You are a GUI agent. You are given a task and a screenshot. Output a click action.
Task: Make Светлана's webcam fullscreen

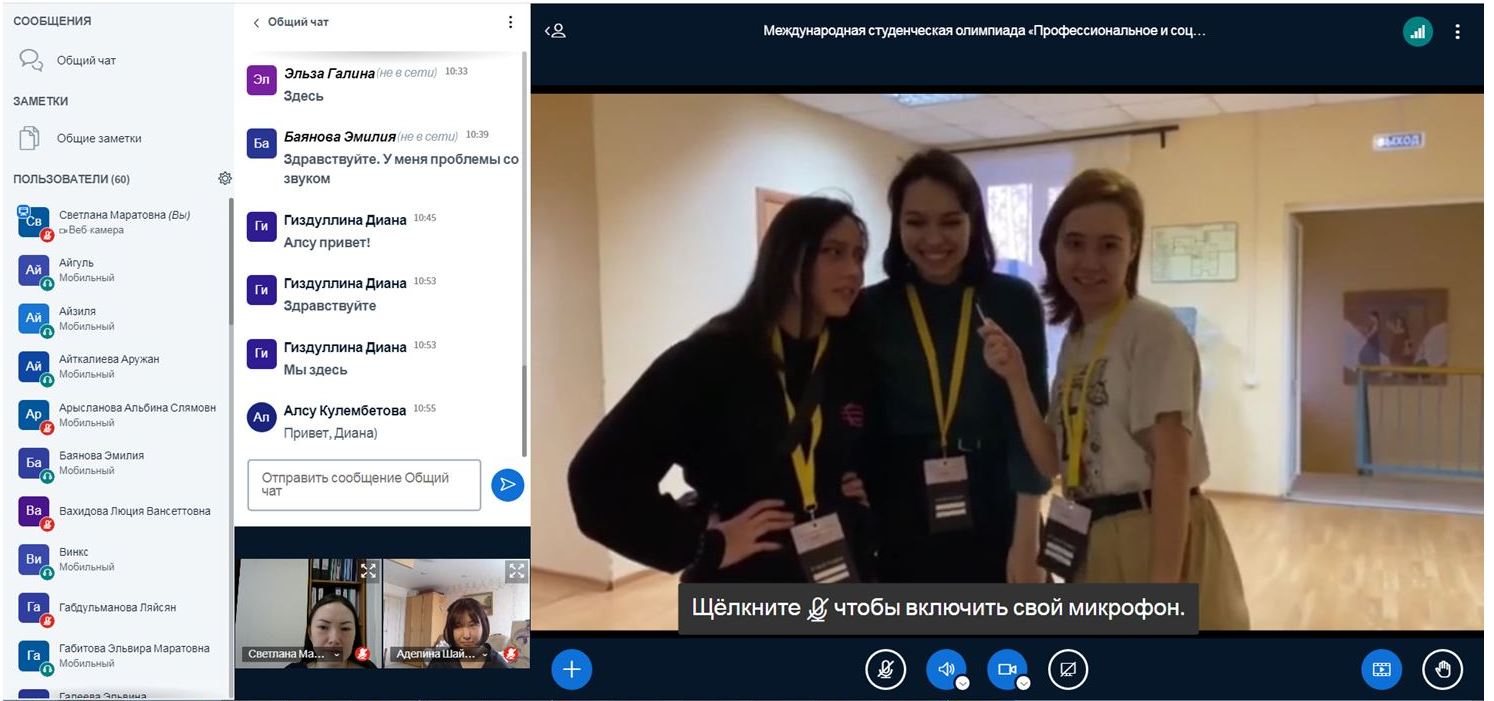click(368, 571)
